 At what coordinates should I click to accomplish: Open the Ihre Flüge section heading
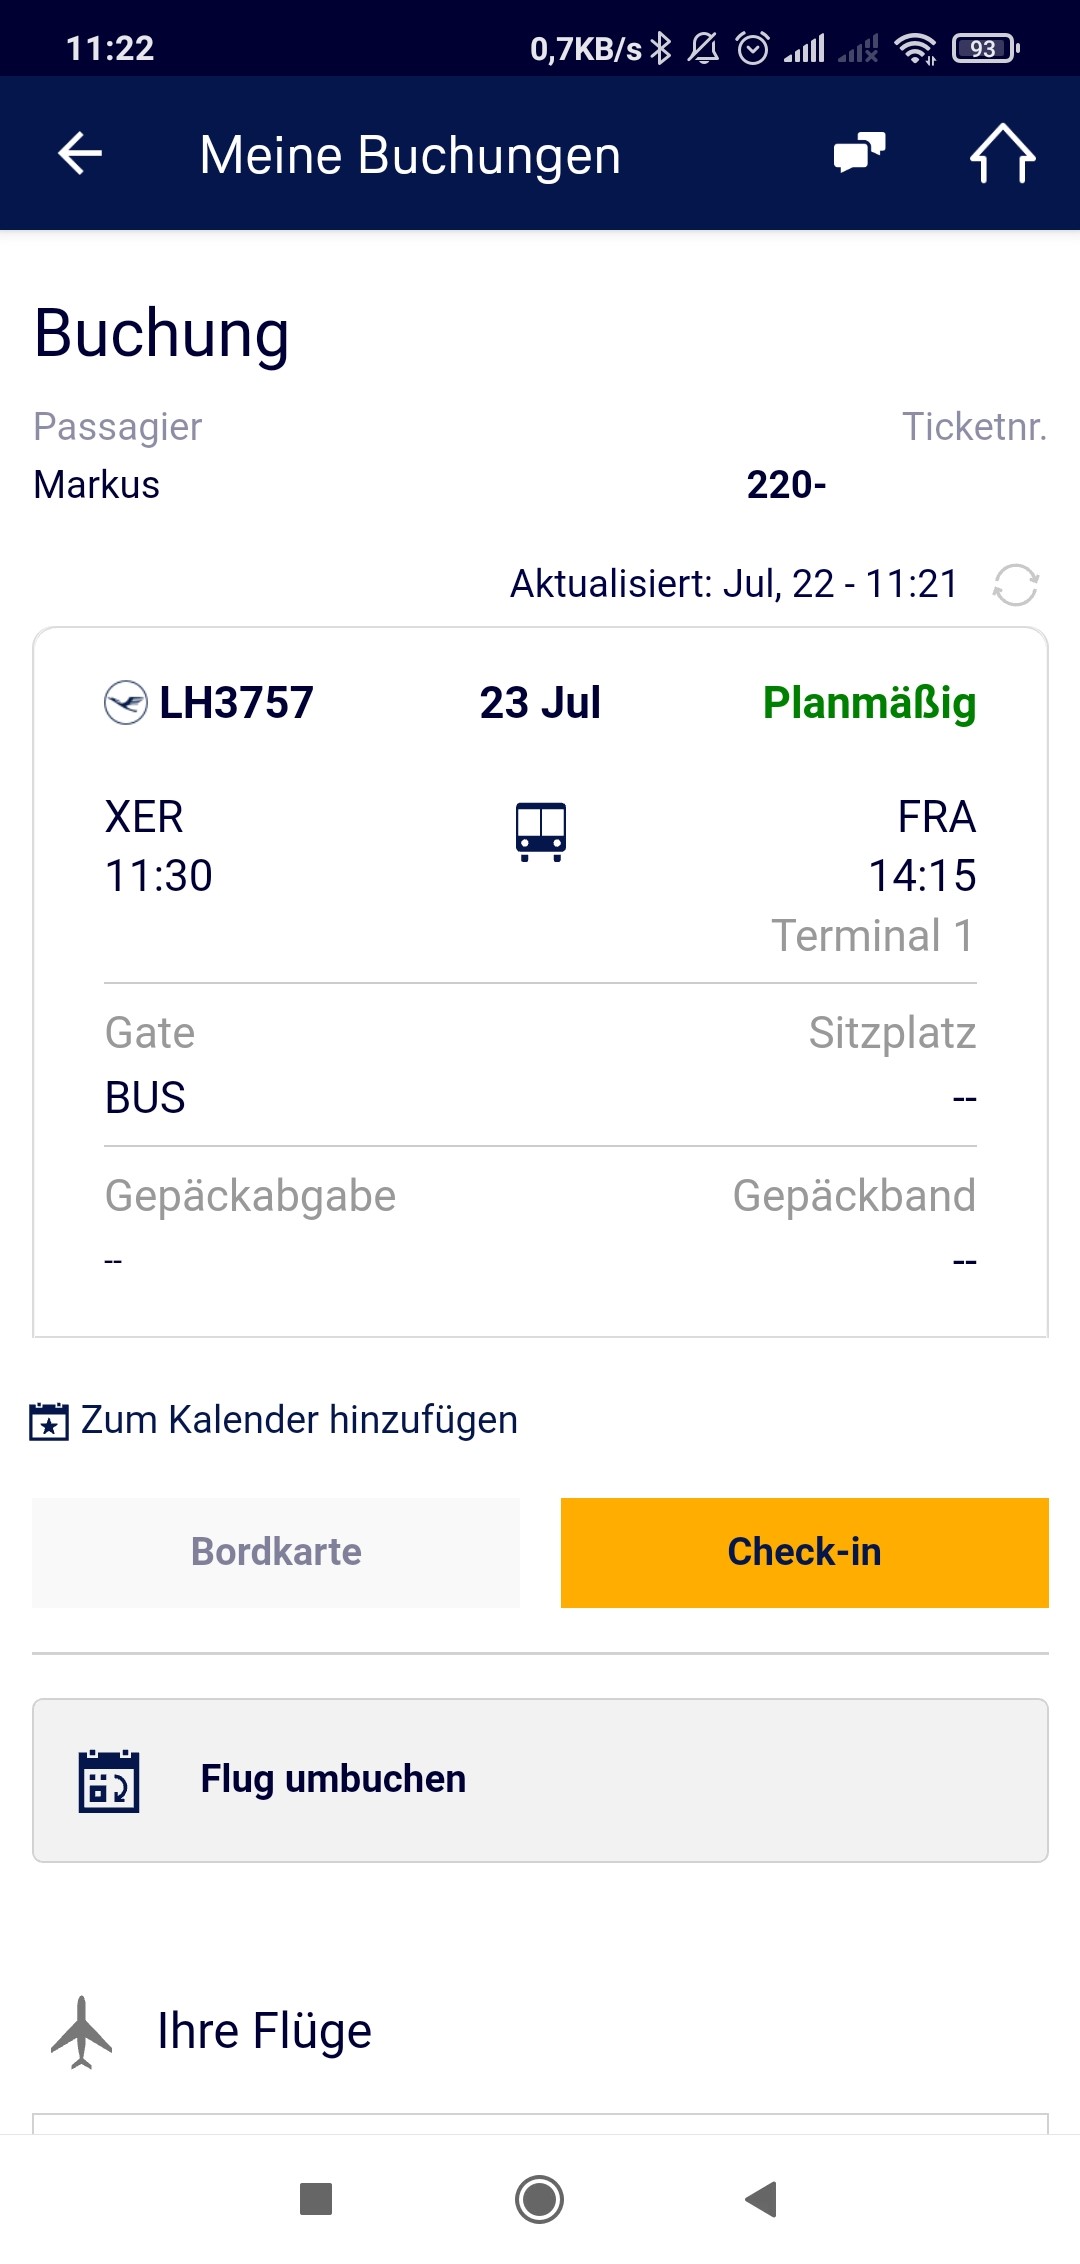(x=264, y=2031)
